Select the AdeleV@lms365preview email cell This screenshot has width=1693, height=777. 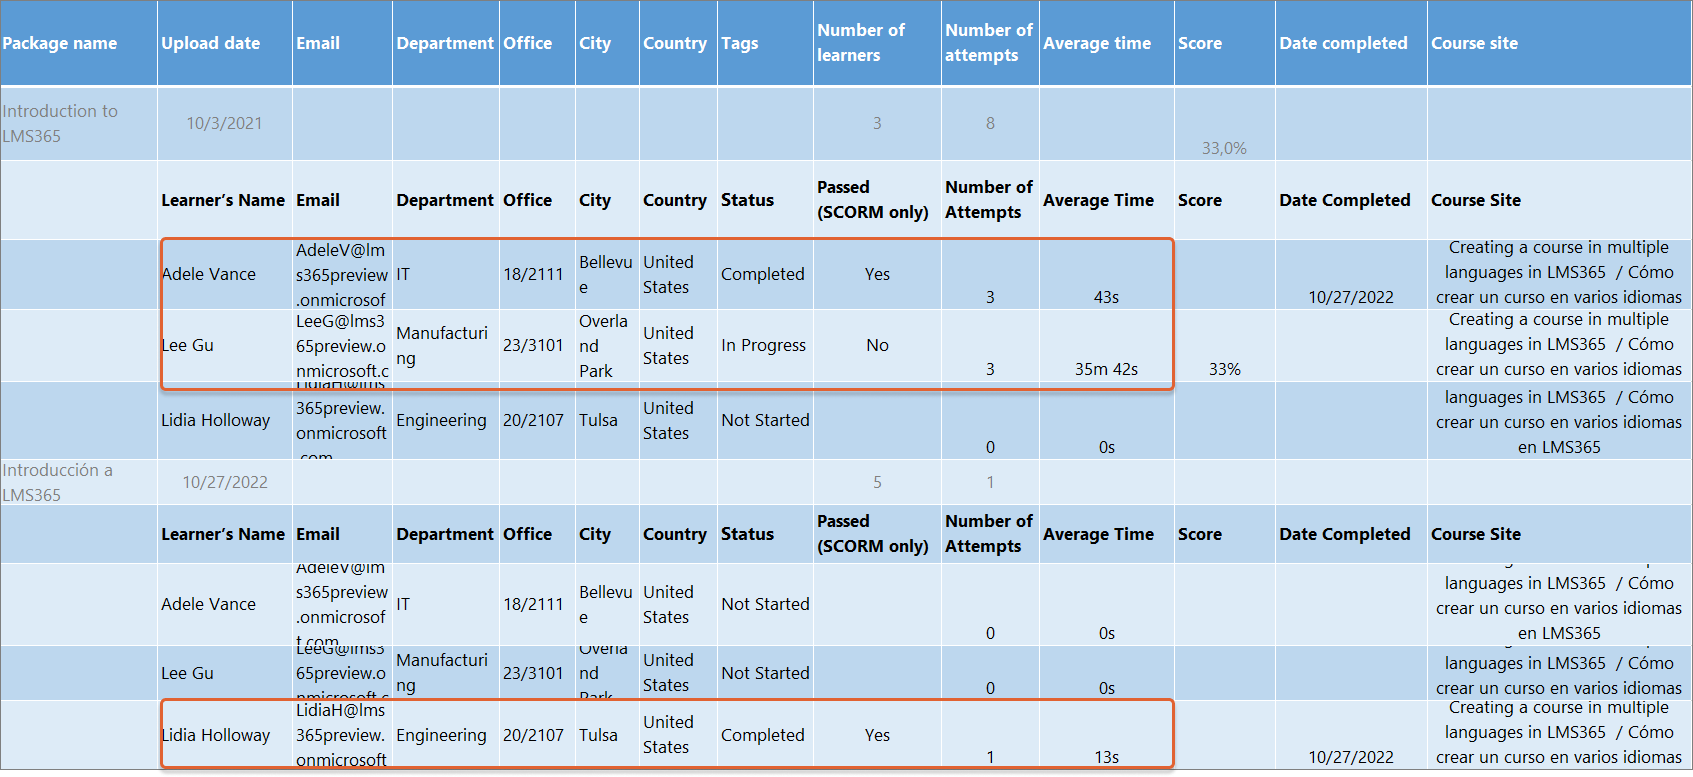point(342,274)
